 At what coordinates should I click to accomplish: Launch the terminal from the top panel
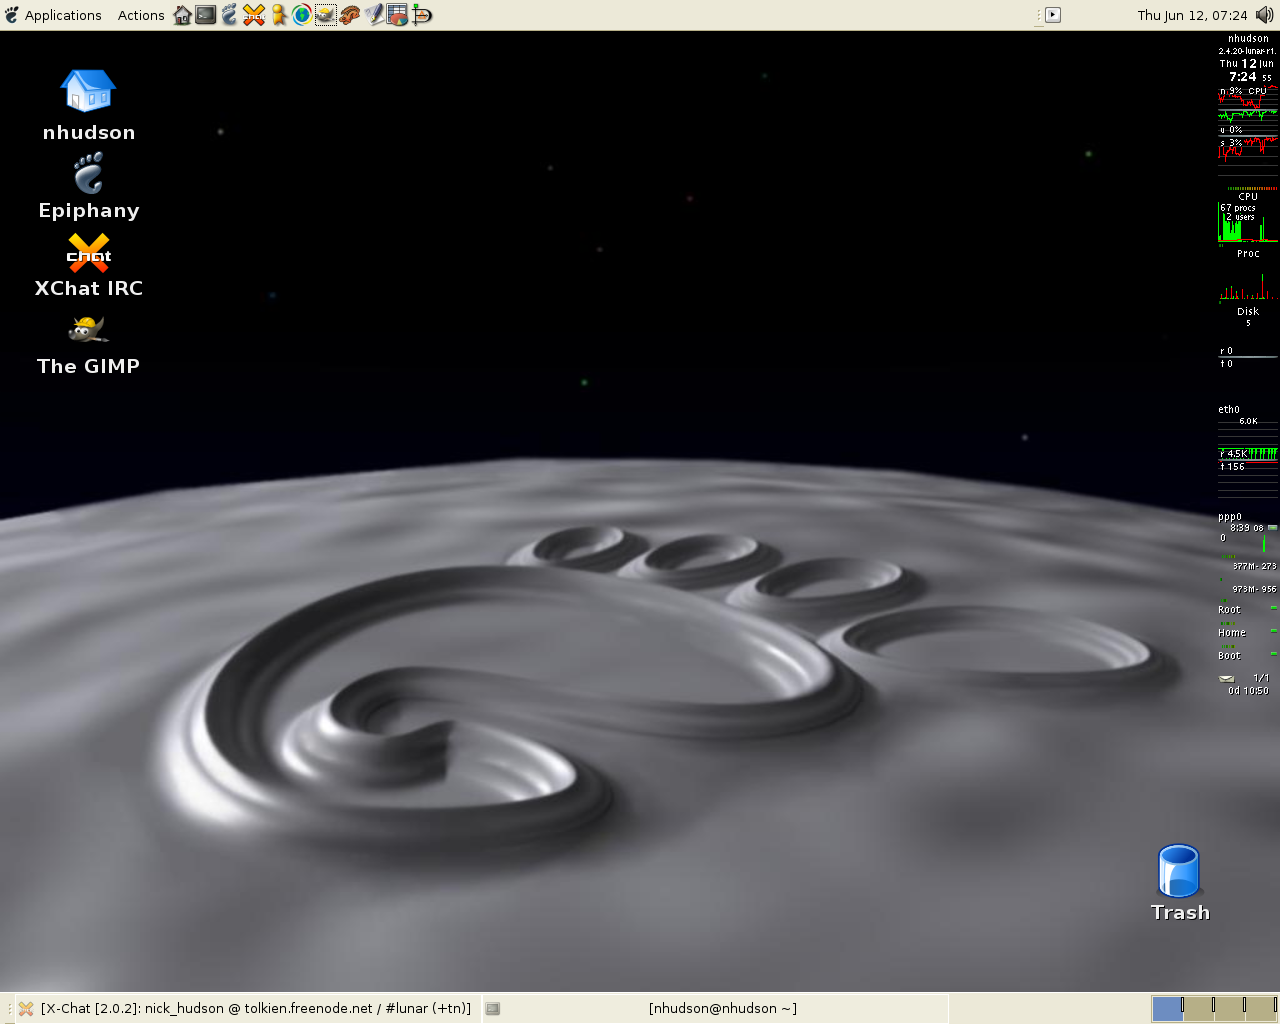point(206,15)
